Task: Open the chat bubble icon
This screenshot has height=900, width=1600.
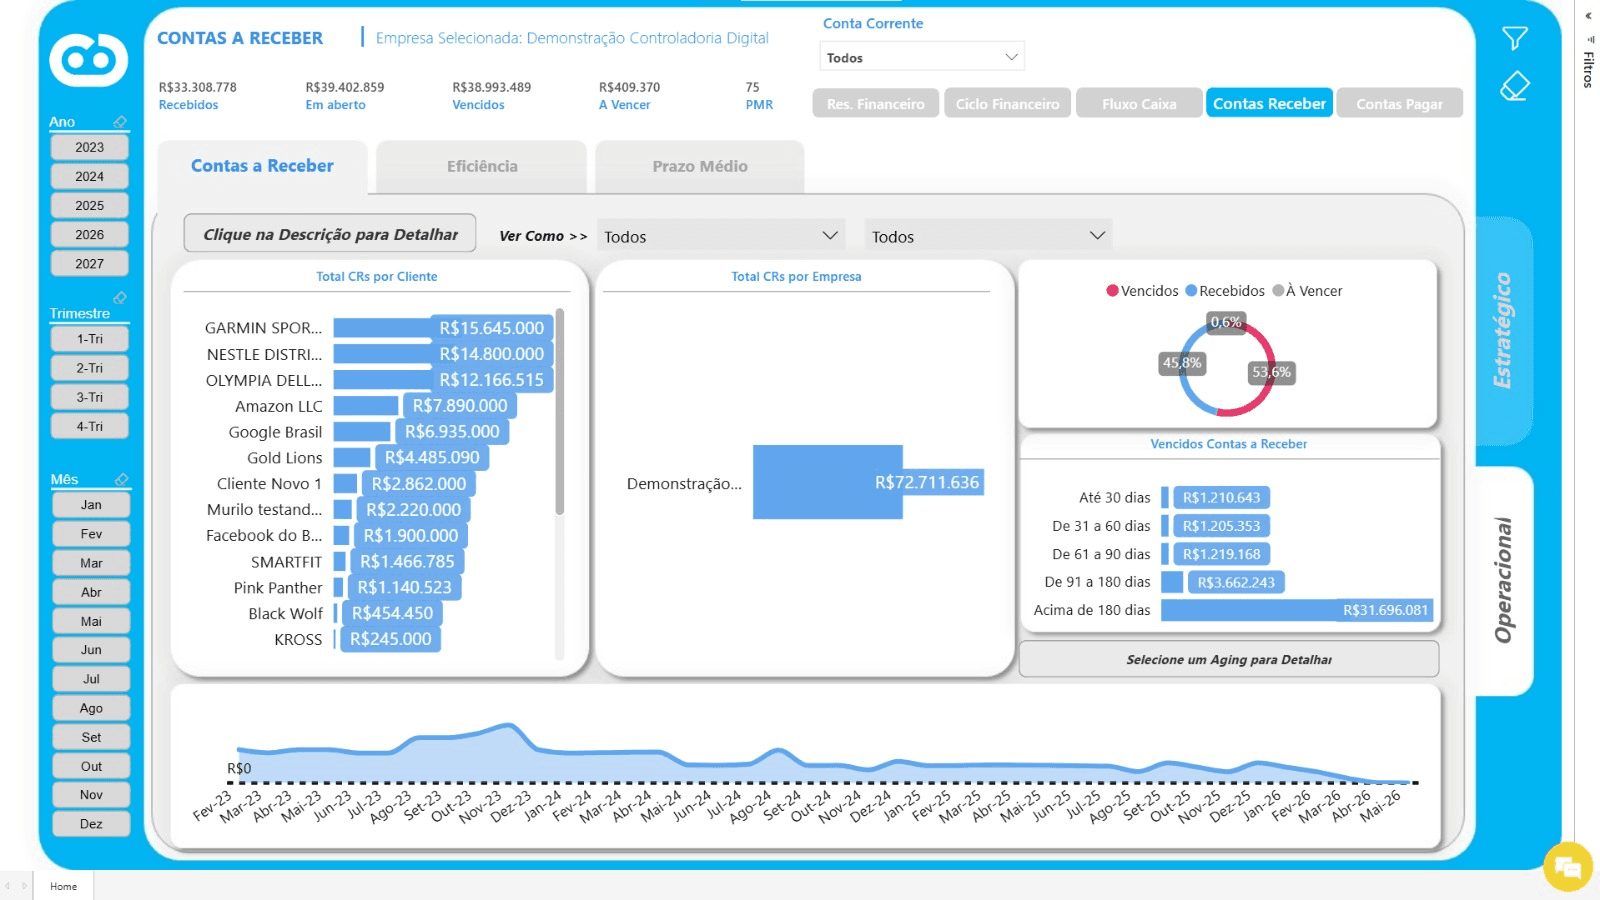Action: tap(1567, 866)
